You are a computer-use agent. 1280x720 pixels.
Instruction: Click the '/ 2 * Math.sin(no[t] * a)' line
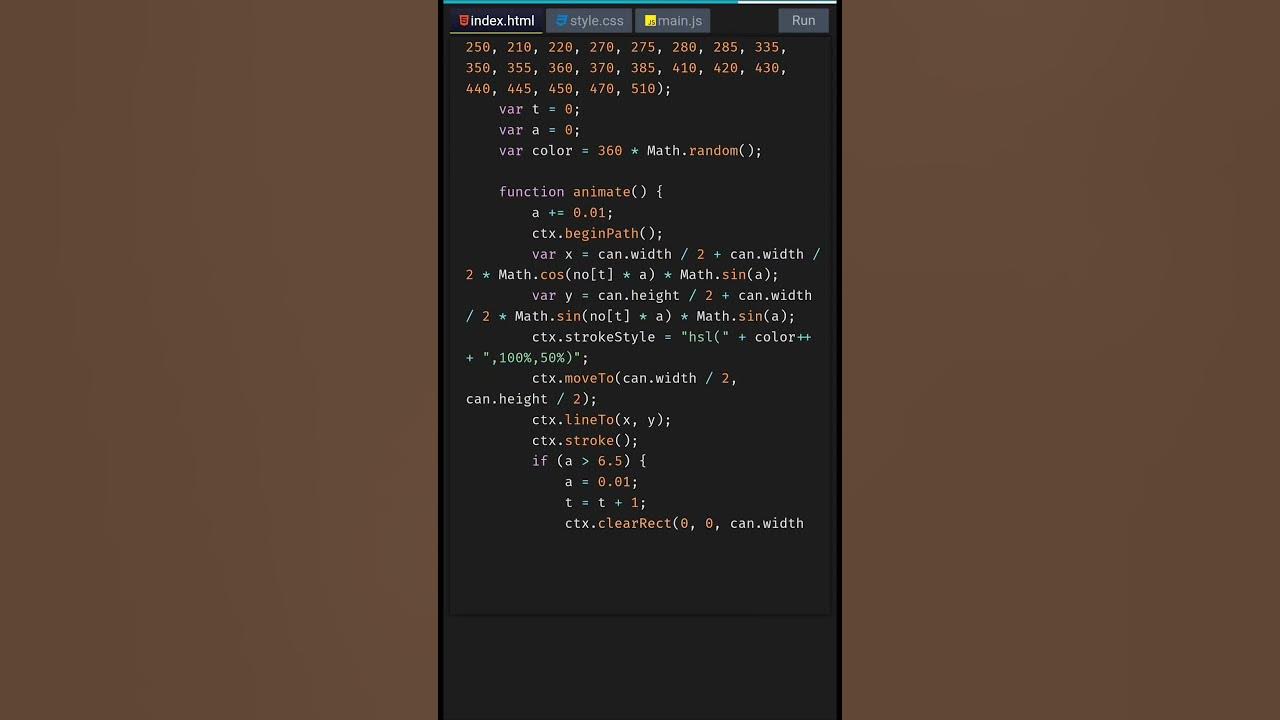coord(630,316)
